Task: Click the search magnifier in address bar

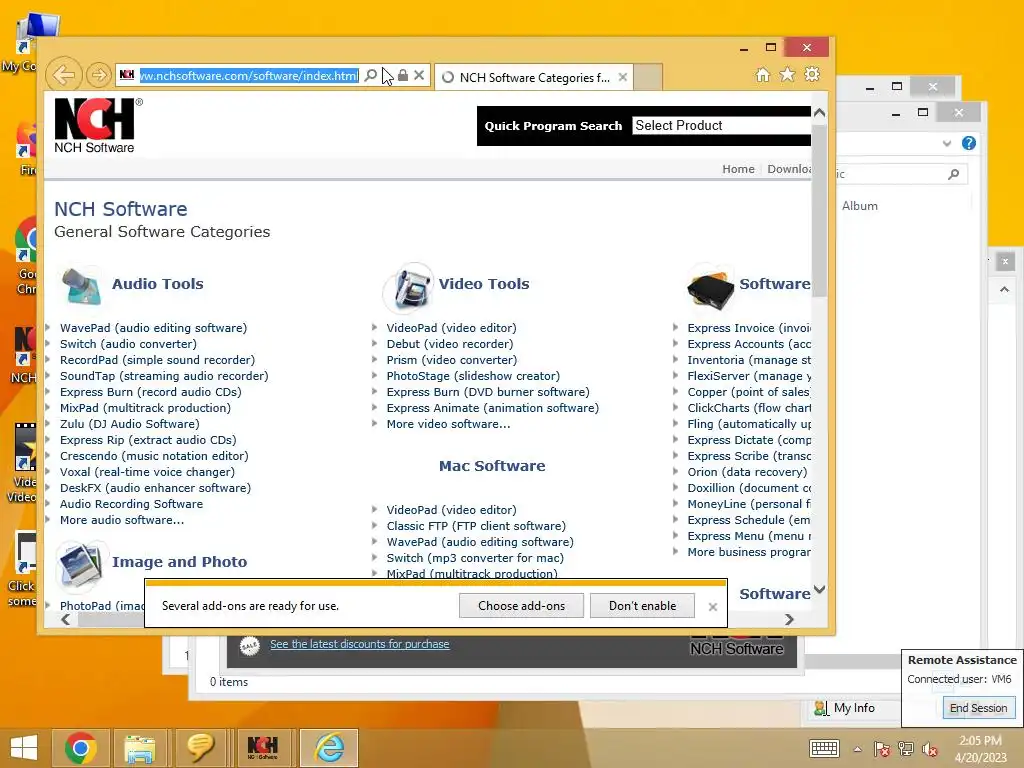Action: pyautogui.click(x=370, y=76)
